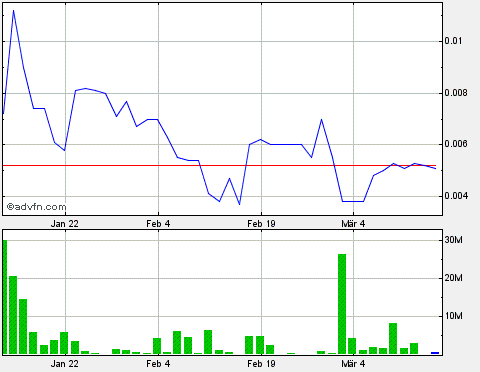
Task: Click the 20M volume axis label
Action: coord(453,278)
